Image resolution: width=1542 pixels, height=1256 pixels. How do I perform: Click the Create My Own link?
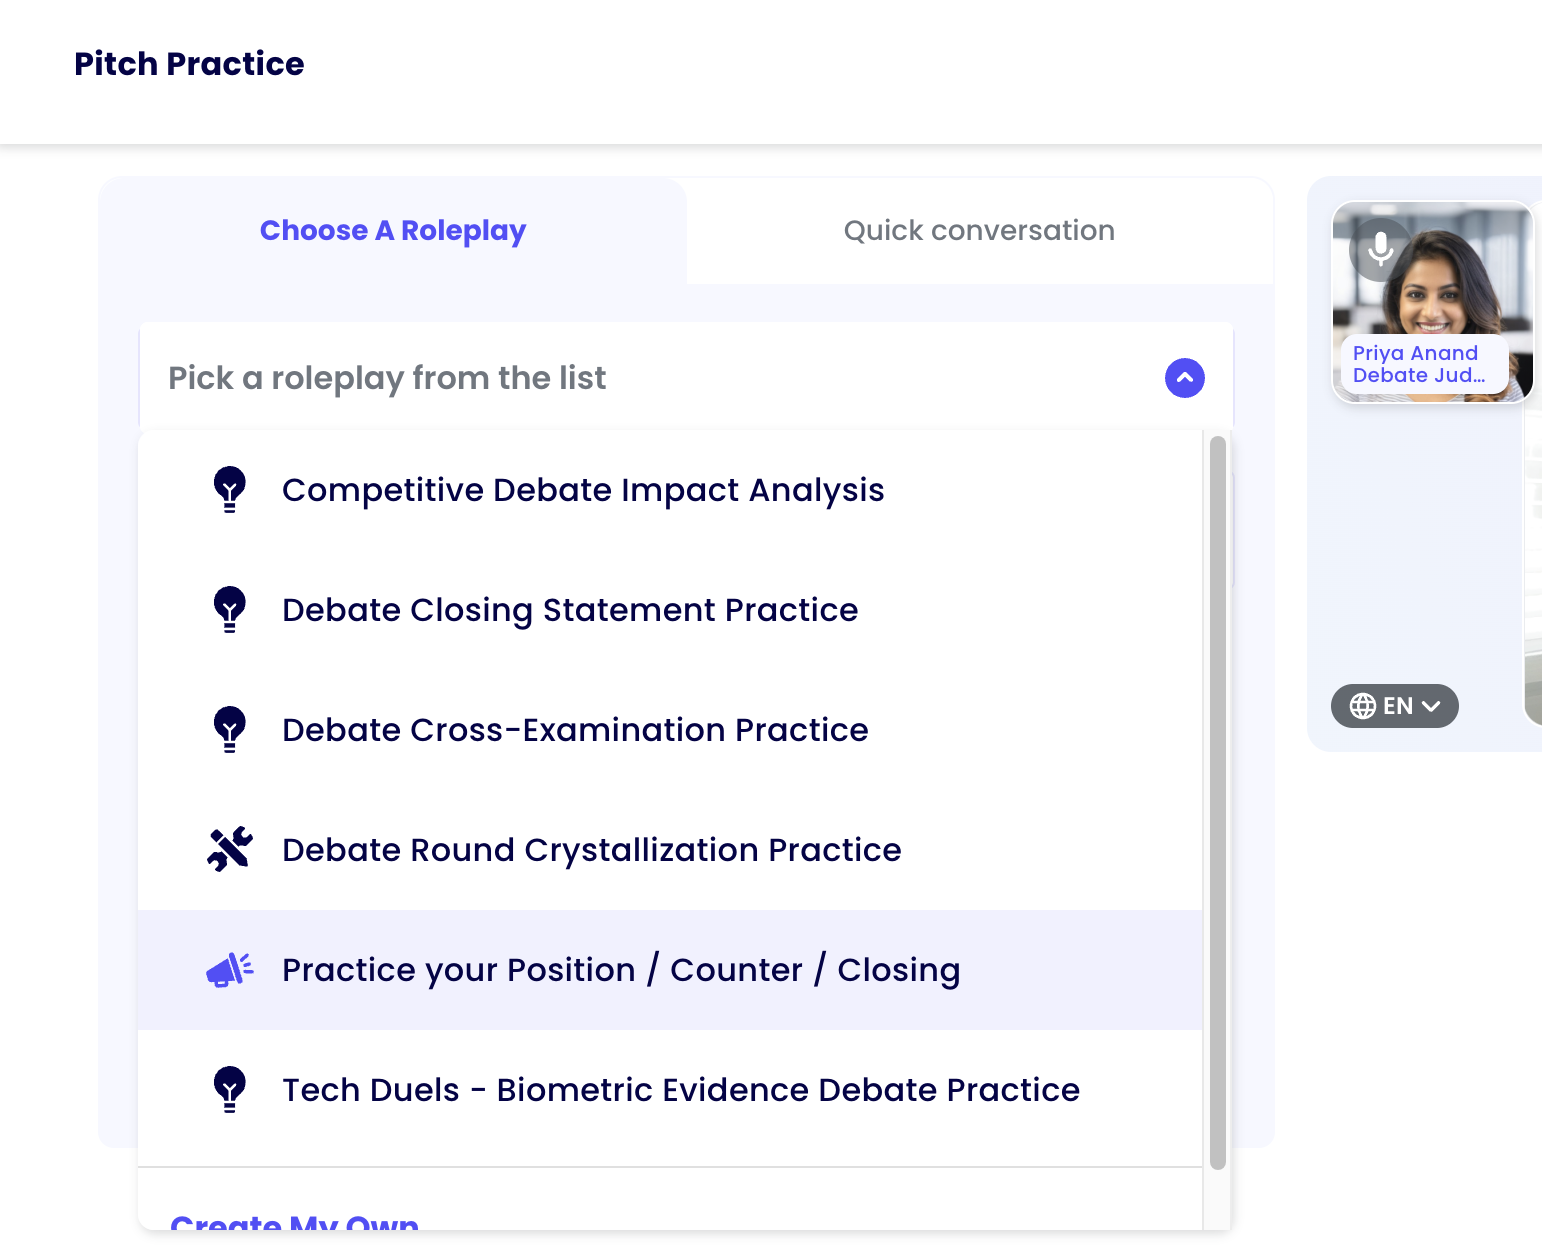pyautogui.click(x=294, y=1222)
